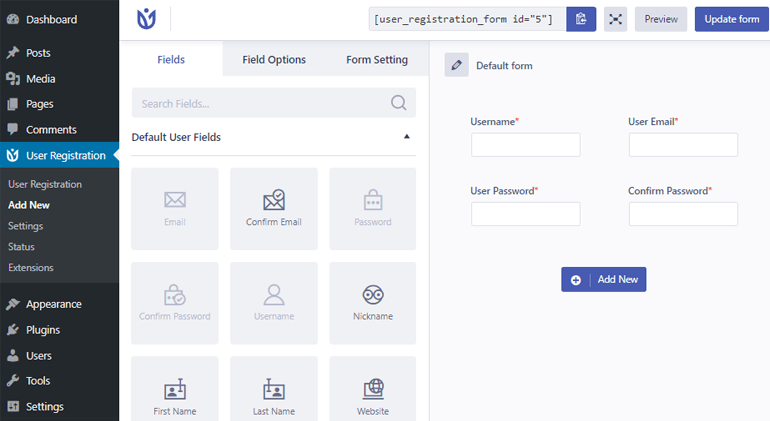The width and height of the screenshot is (770, 421).
Task: Switch to the Form Setting tab
Action: [x=377, y=59]
